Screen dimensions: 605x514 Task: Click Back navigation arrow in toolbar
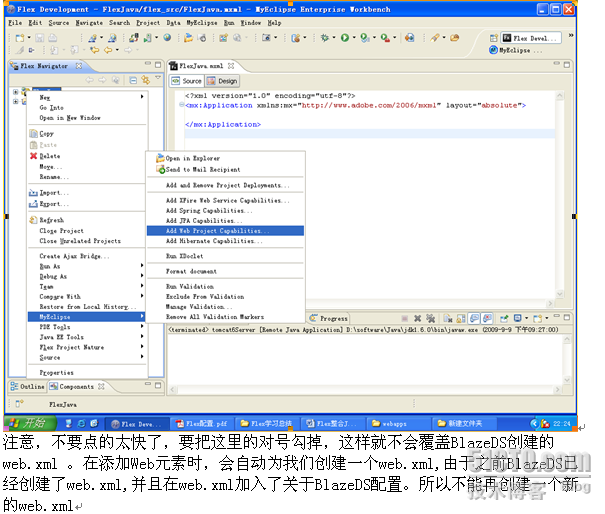pyautogui.click(x=108, y=50)
